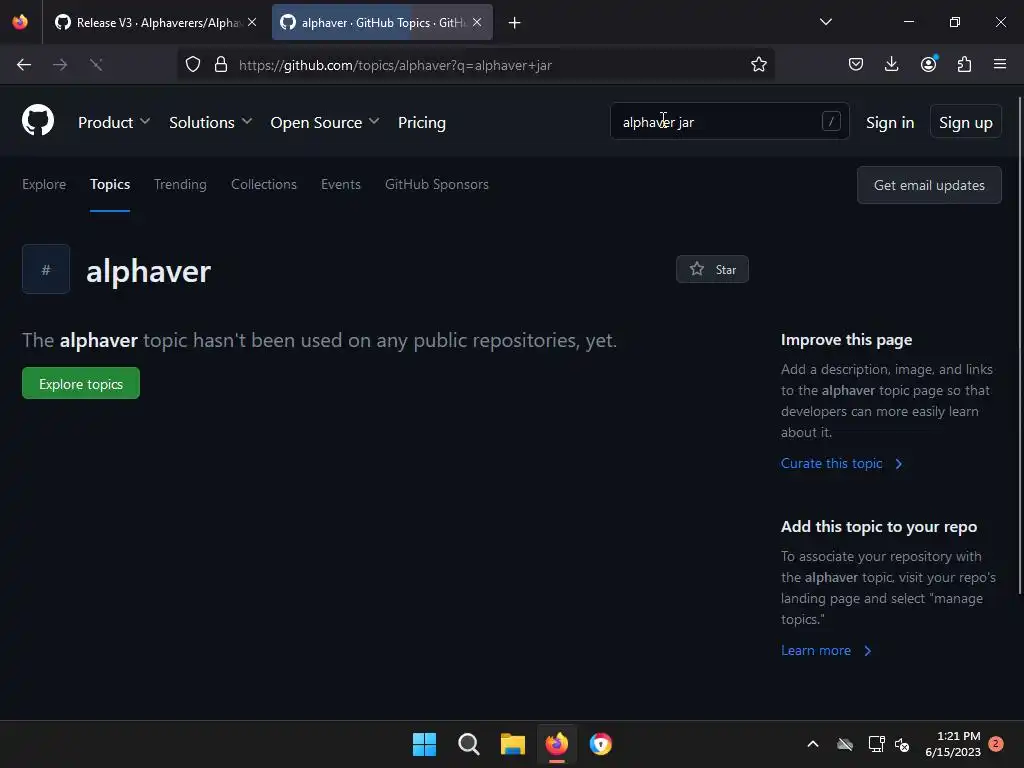Expand the Open Source menu
Viewport: 1024px width, 768px height.
(x=325, y=122)
